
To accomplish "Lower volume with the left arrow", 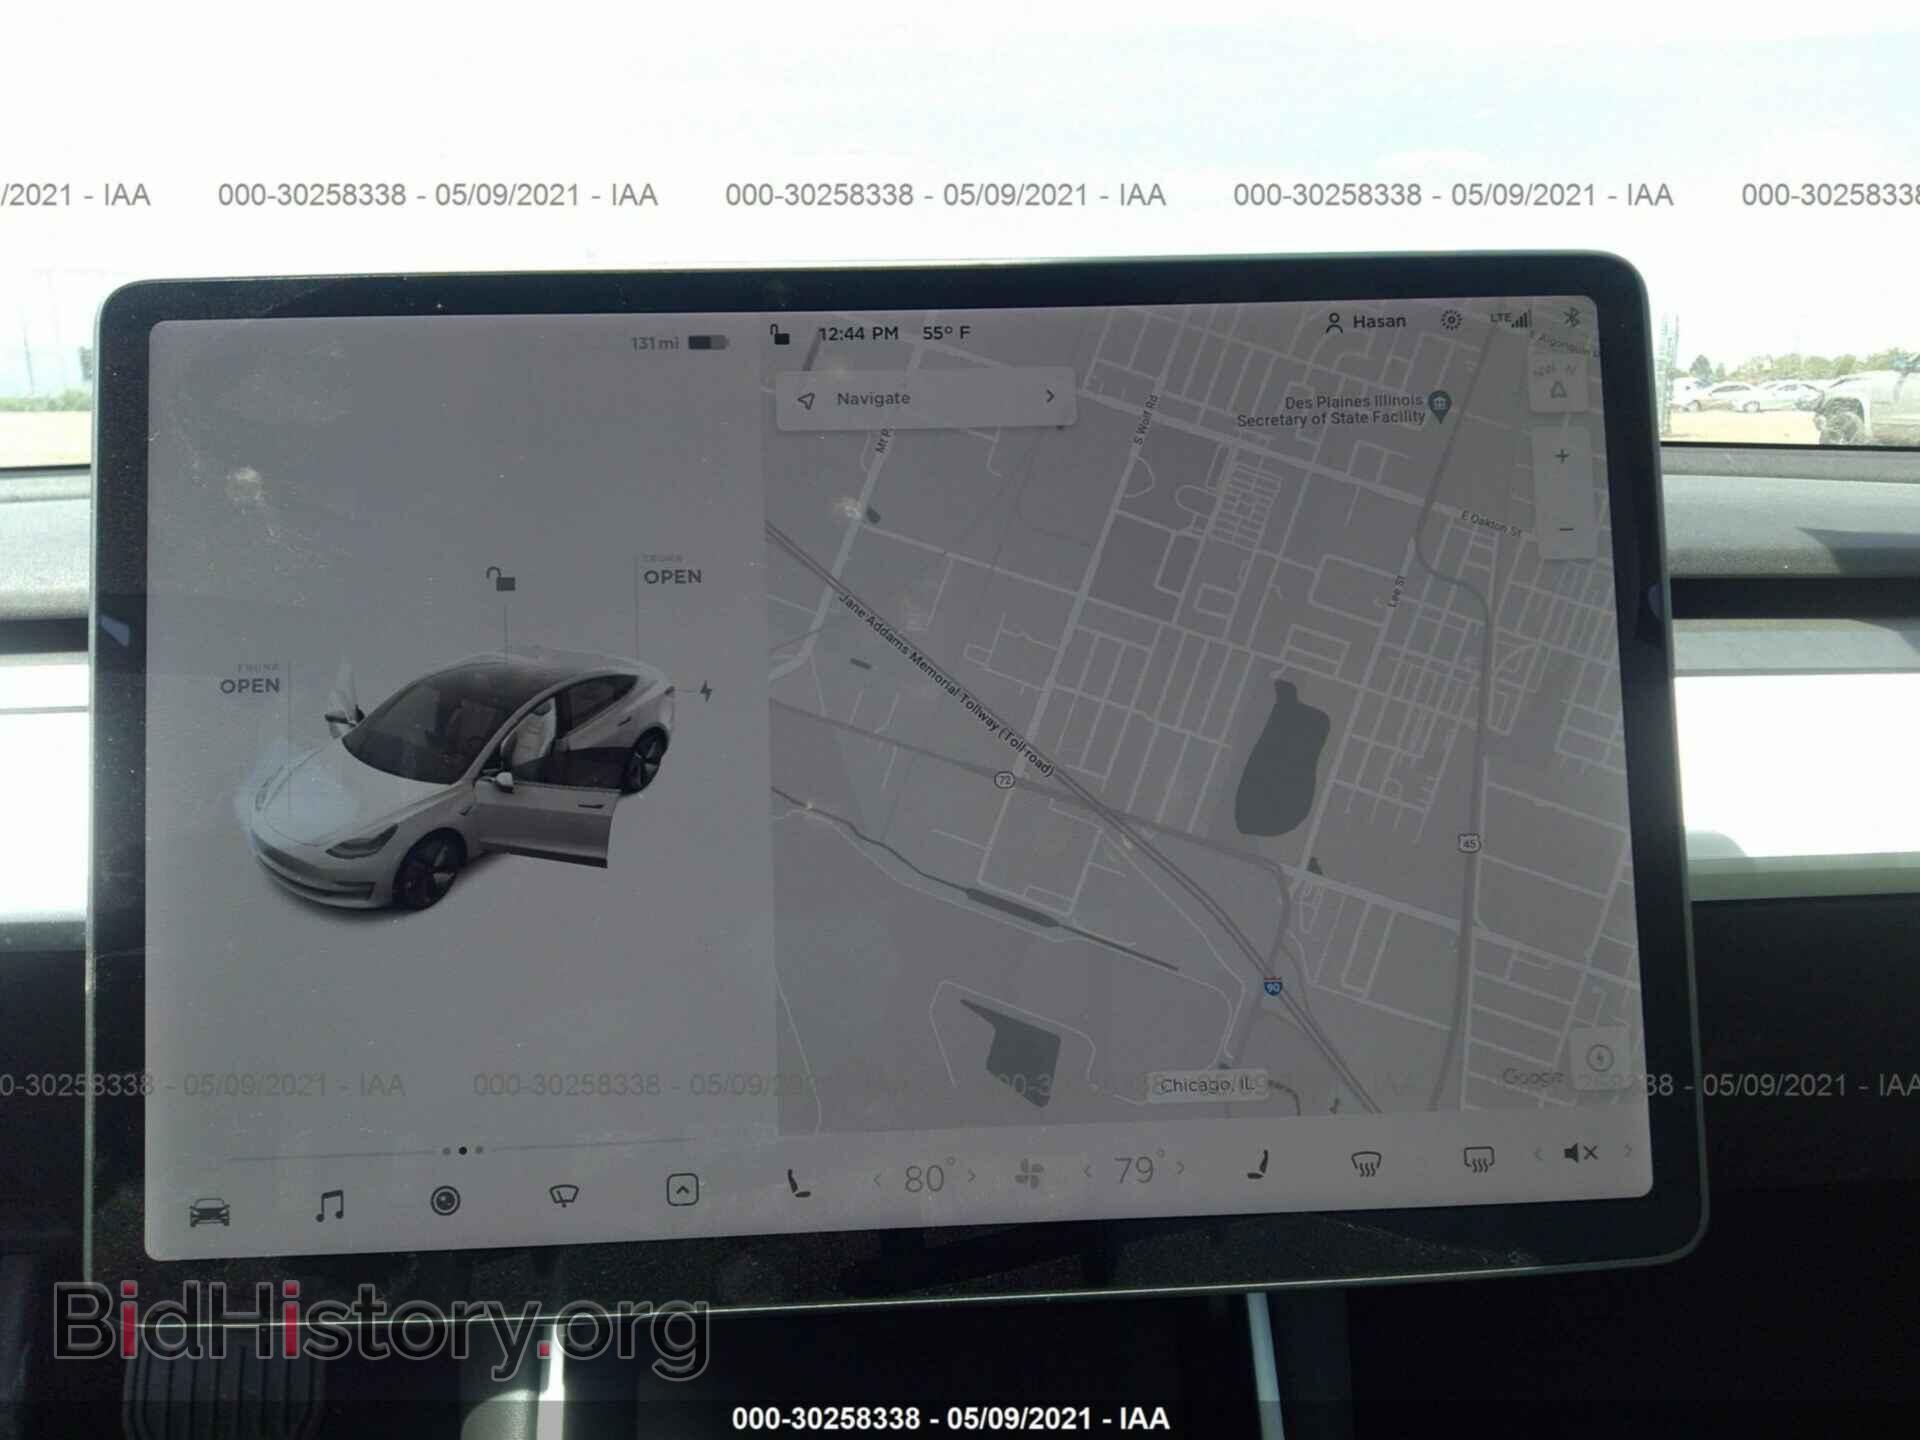I will 1538,1155.
